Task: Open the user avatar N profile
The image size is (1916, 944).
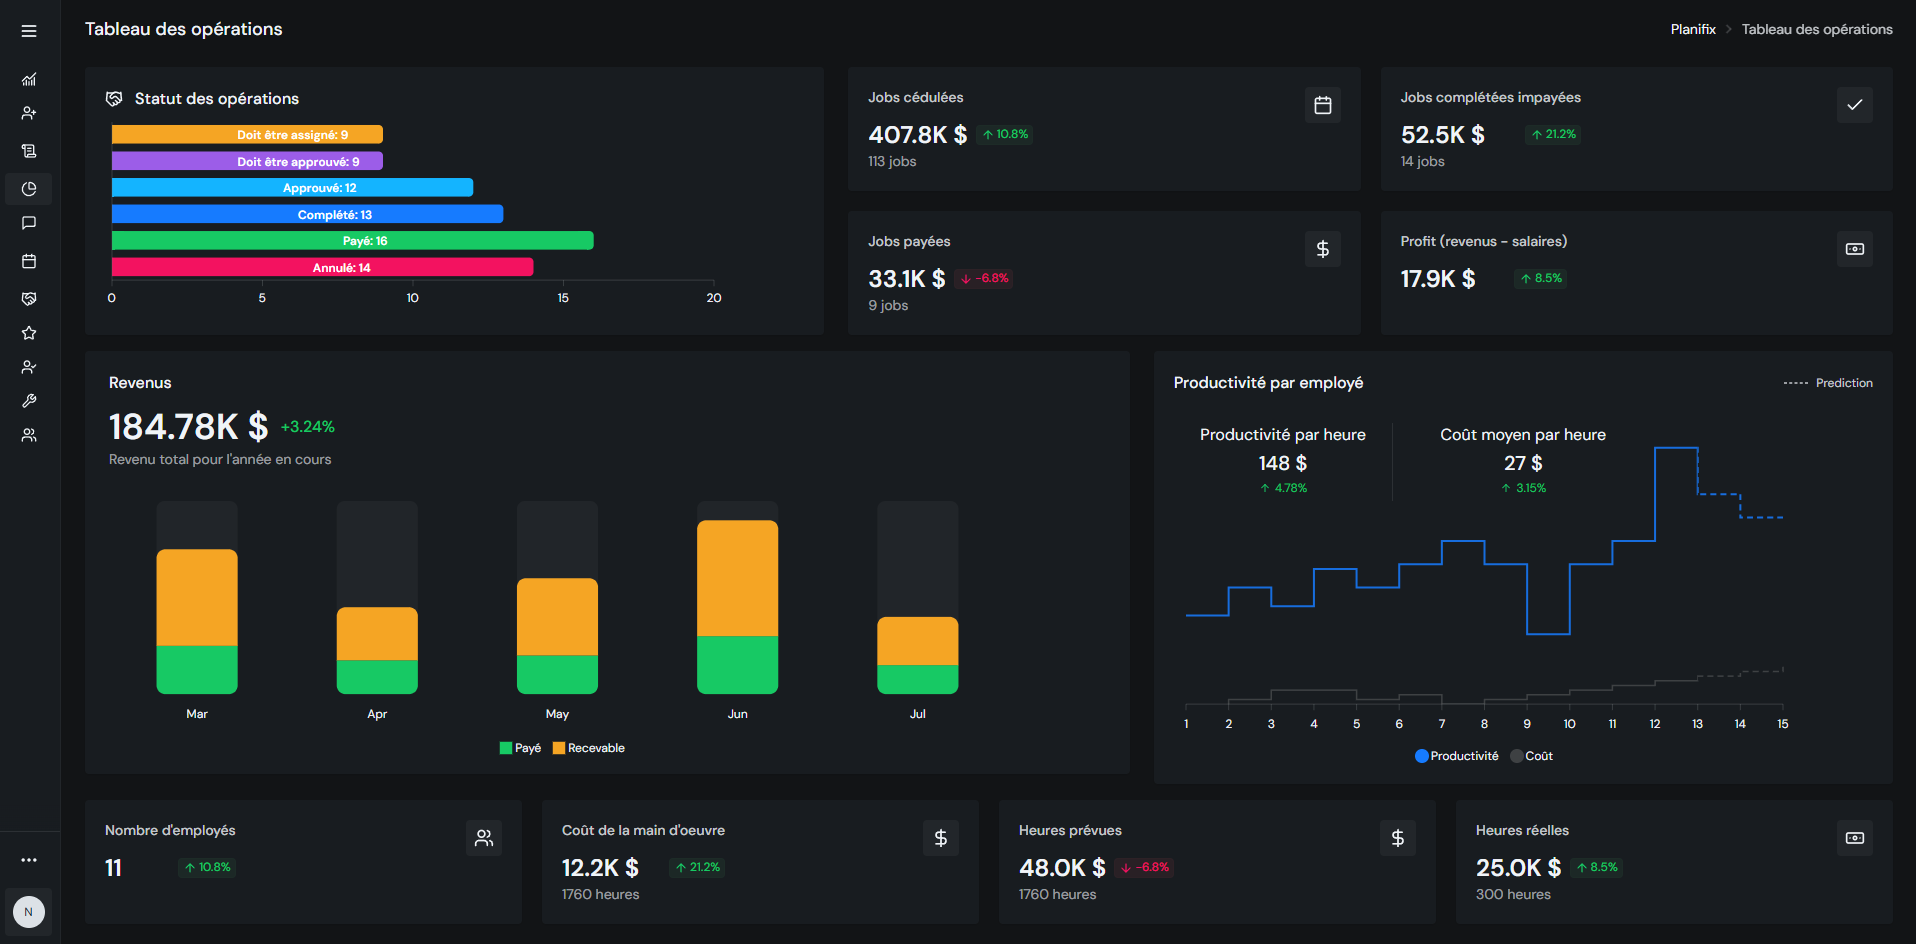Action: coord(29,912)
